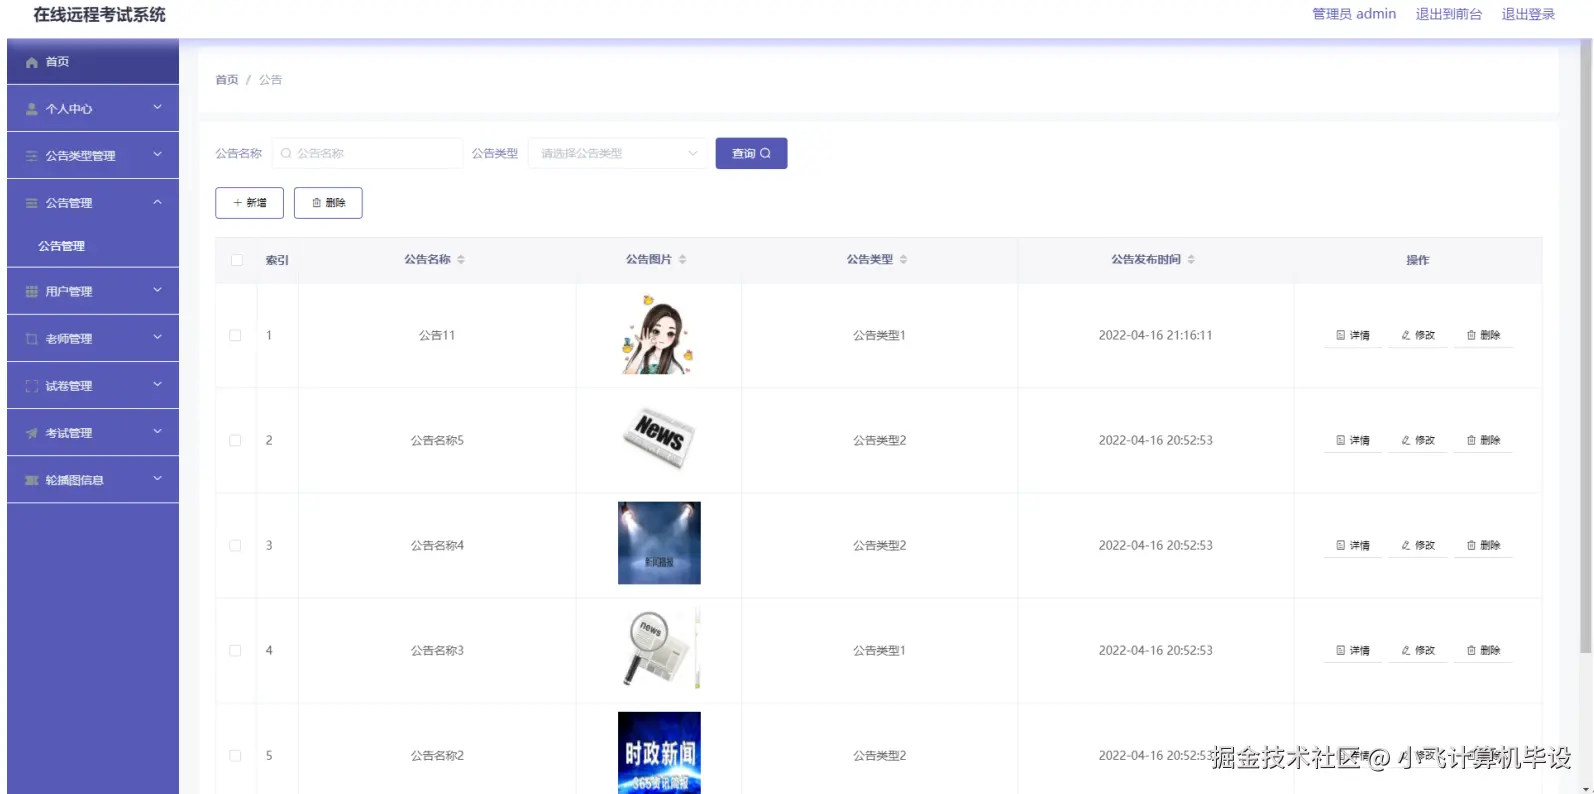Click 删除 for 公告名称3 row
Screen dimensions: 1594x794
coord(1483,651)
